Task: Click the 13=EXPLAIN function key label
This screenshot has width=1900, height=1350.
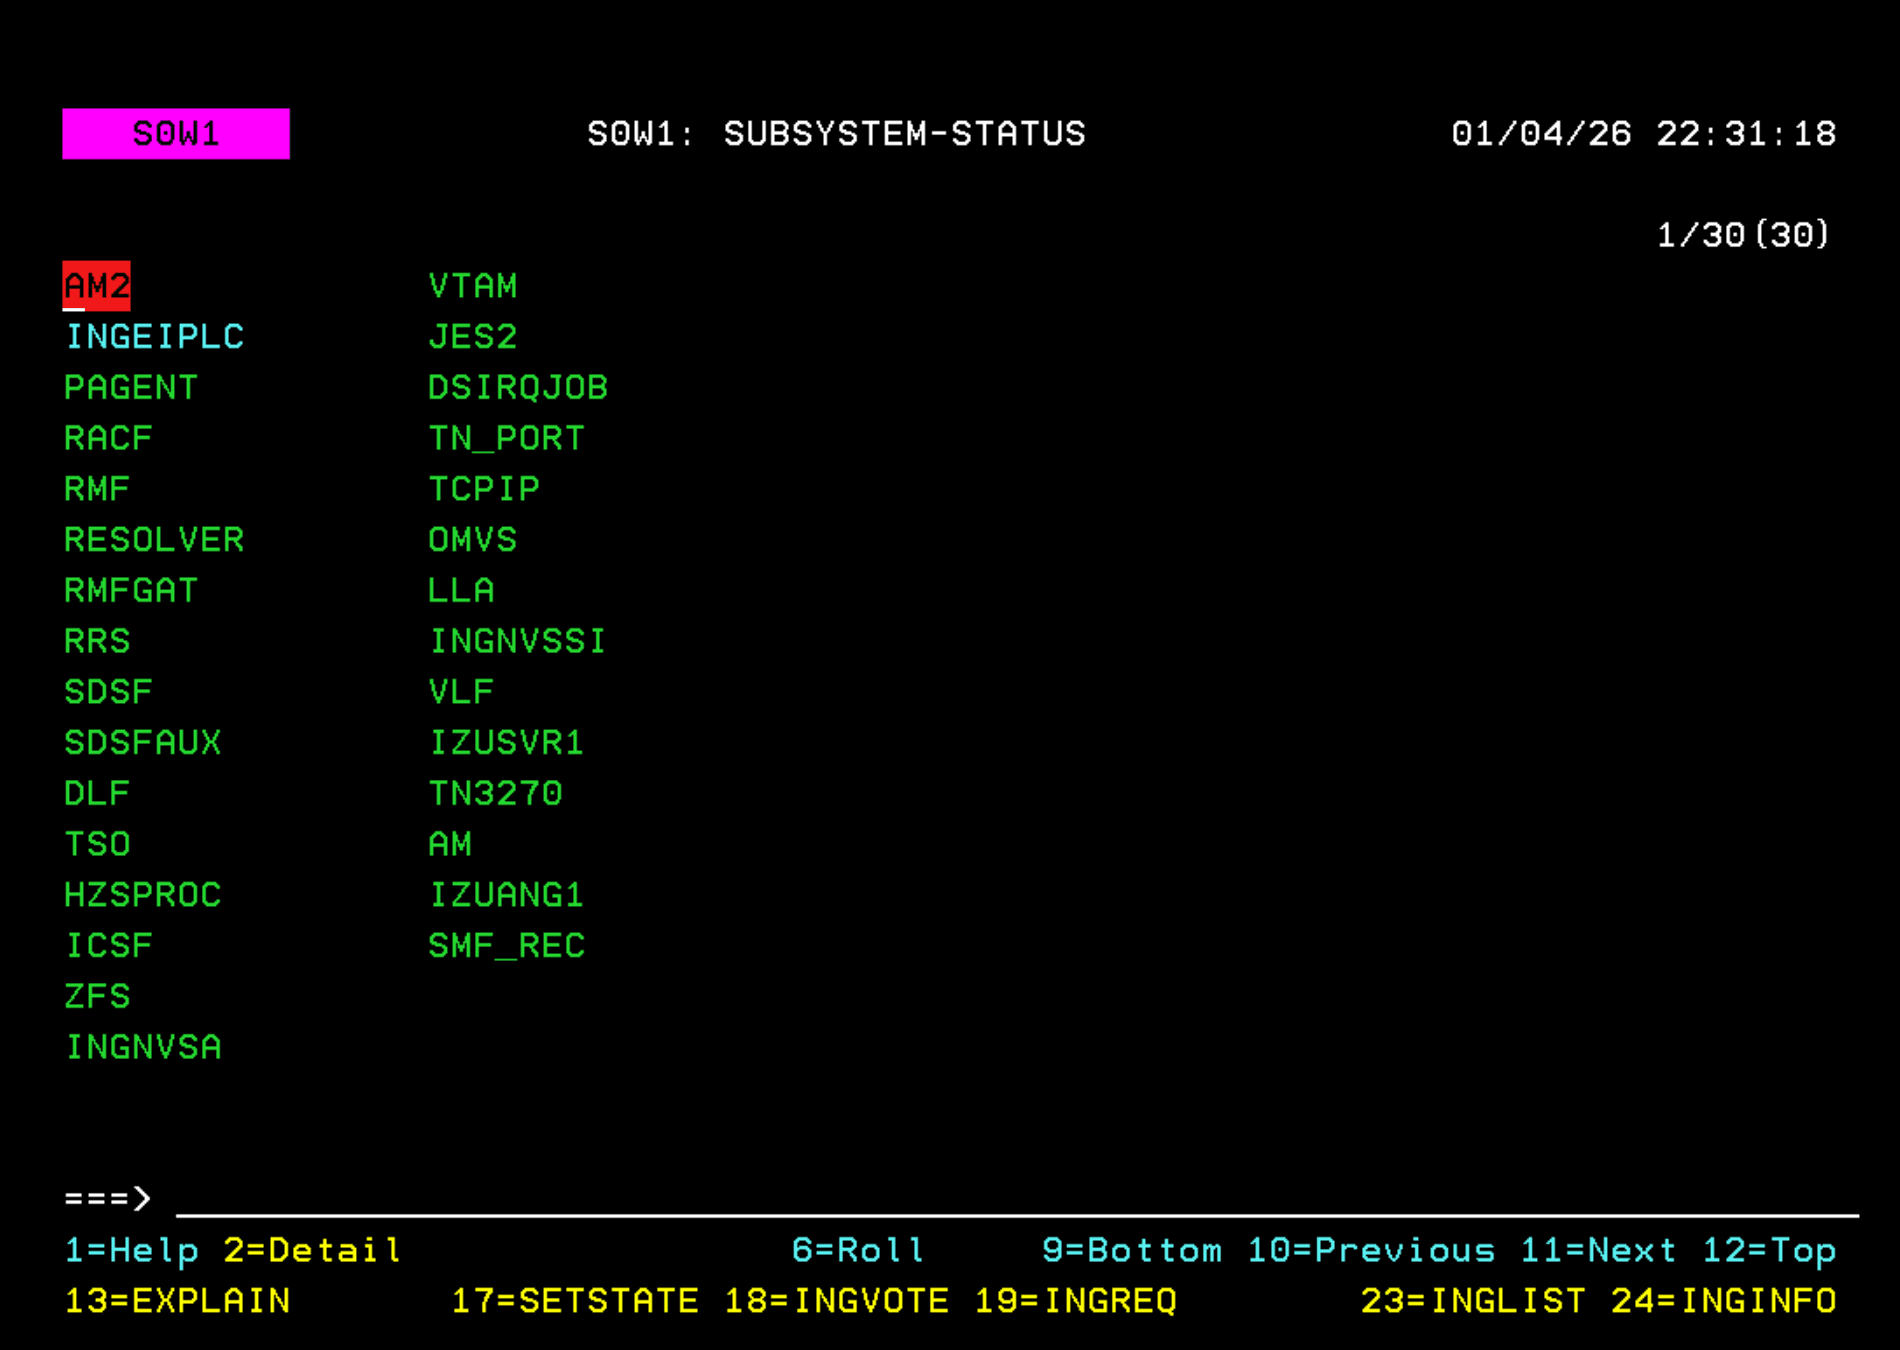Action: click(x=176, y=1300)
